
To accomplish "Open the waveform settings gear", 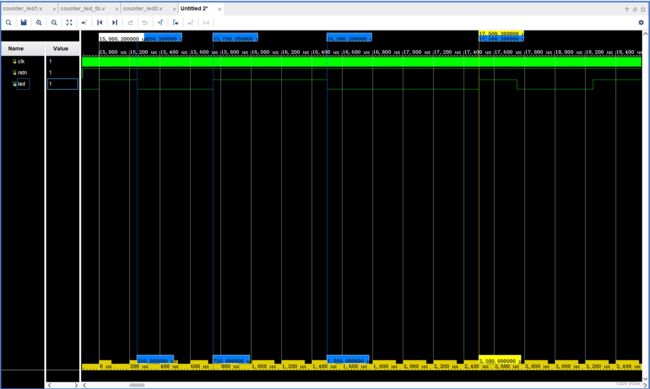I will coord(641,22).
